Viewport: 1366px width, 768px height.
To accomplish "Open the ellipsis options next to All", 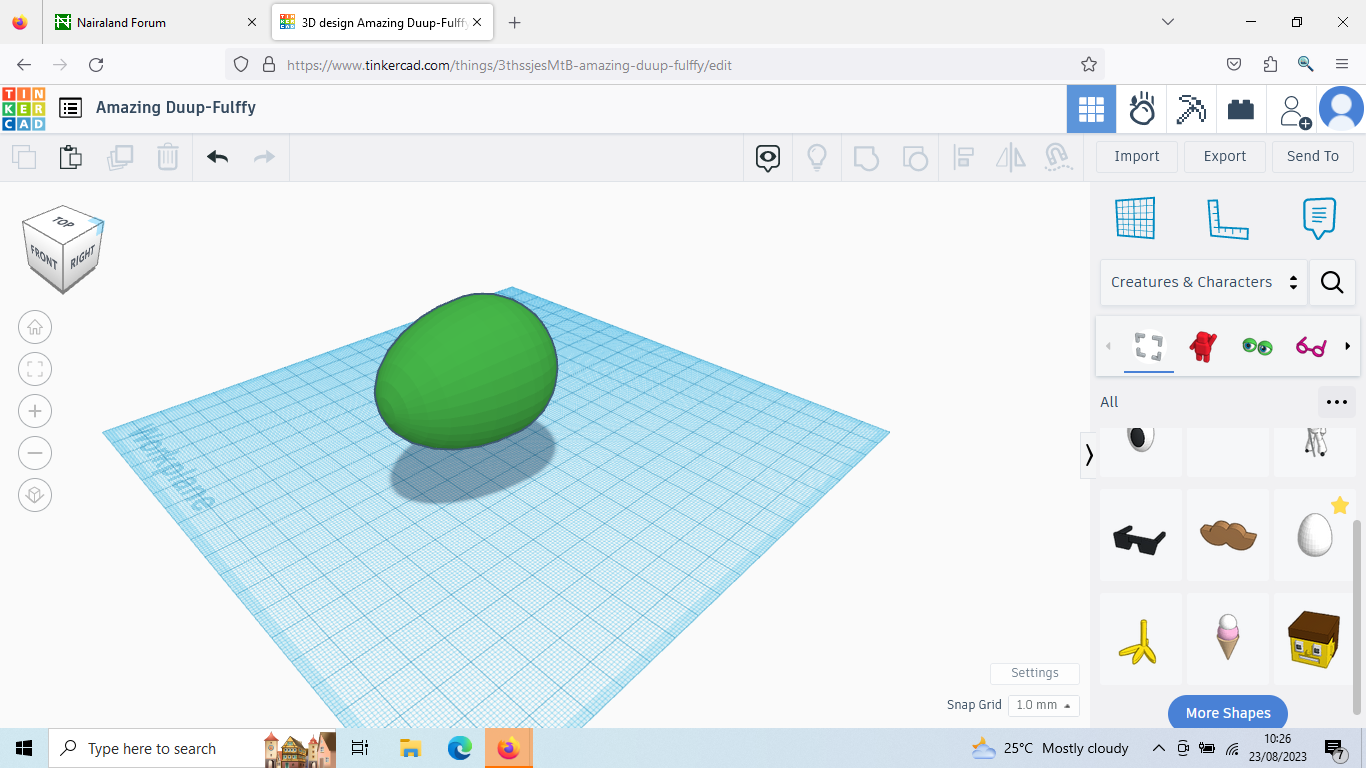I will pos(1336,401).
